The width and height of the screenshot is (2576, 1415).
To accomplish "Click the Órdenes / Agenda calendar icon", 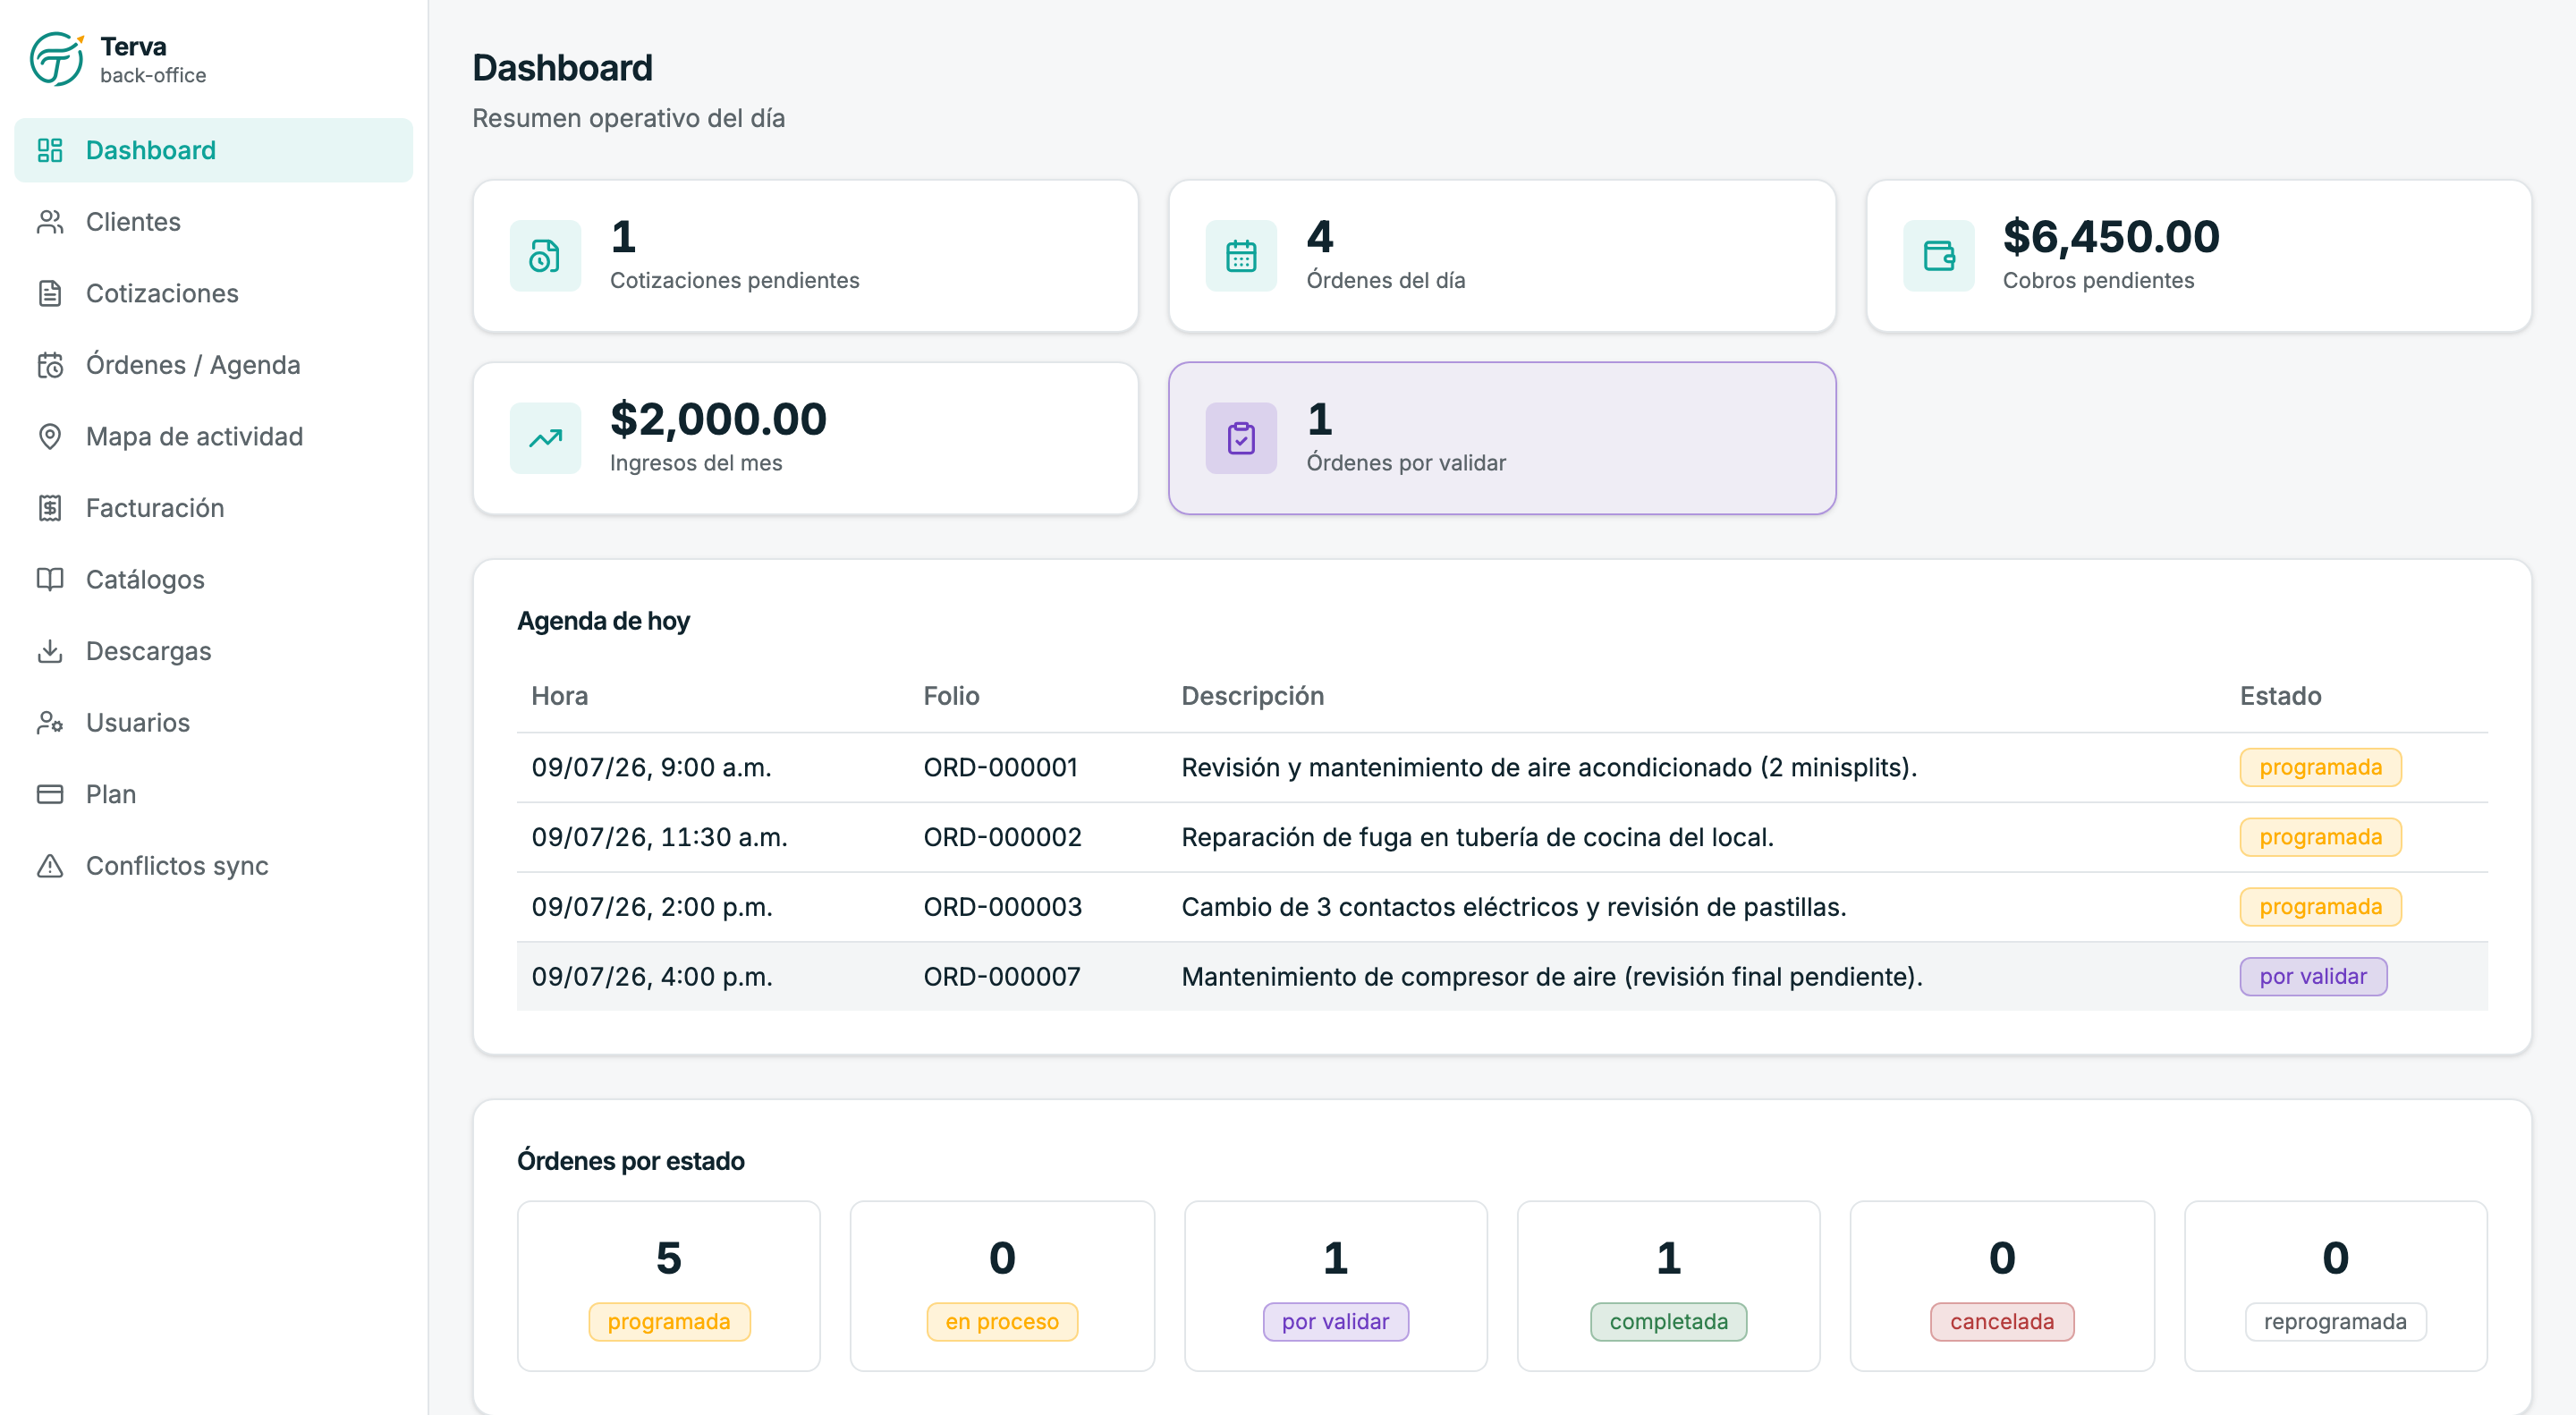I will point(50,365).
